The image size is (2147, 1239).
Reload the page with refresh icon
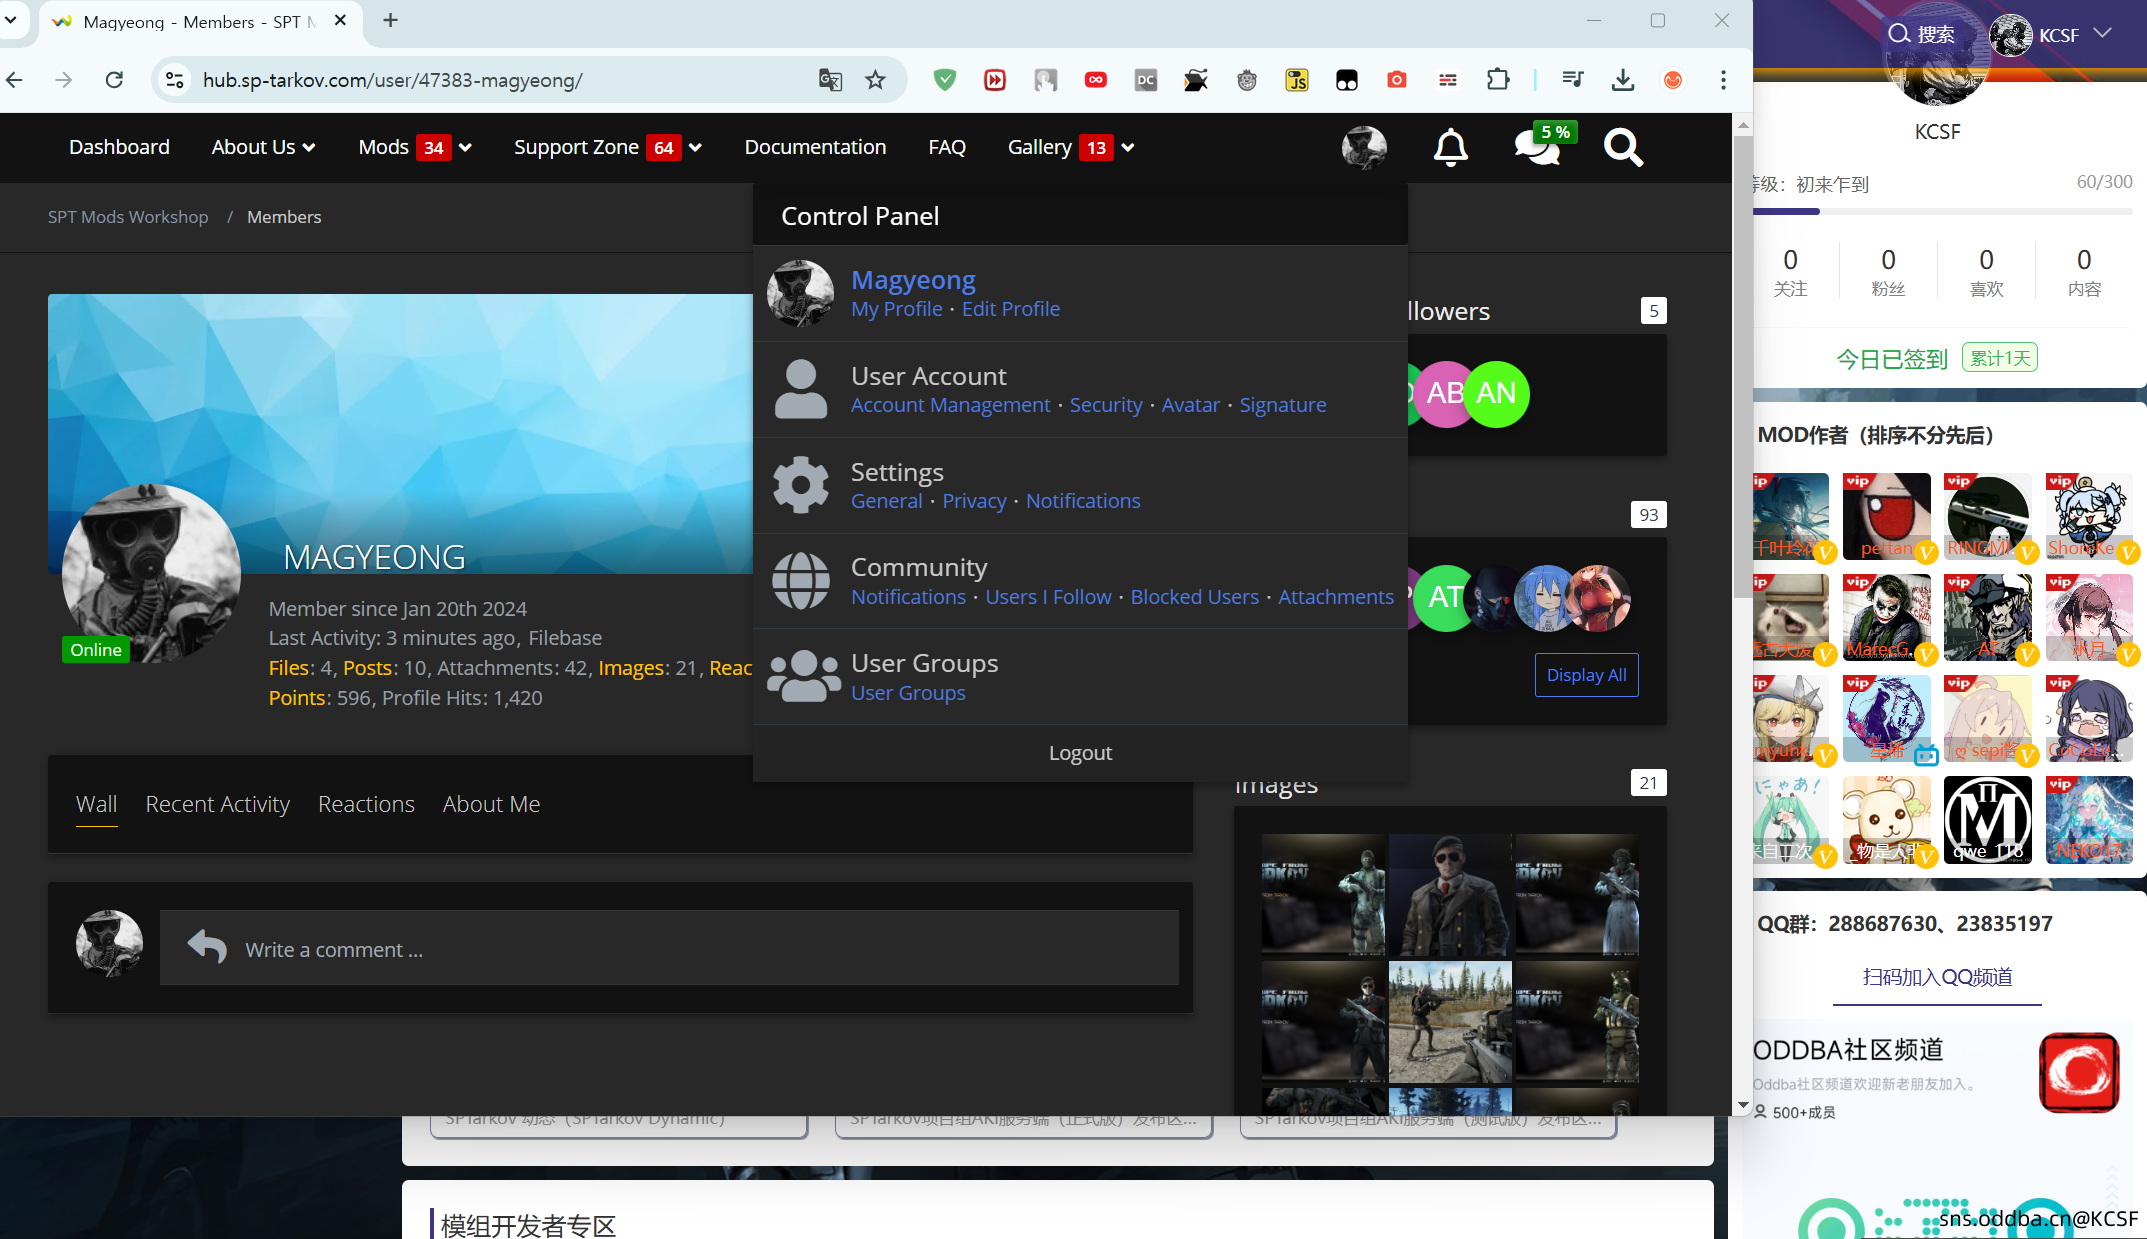(x=114, y=80)
